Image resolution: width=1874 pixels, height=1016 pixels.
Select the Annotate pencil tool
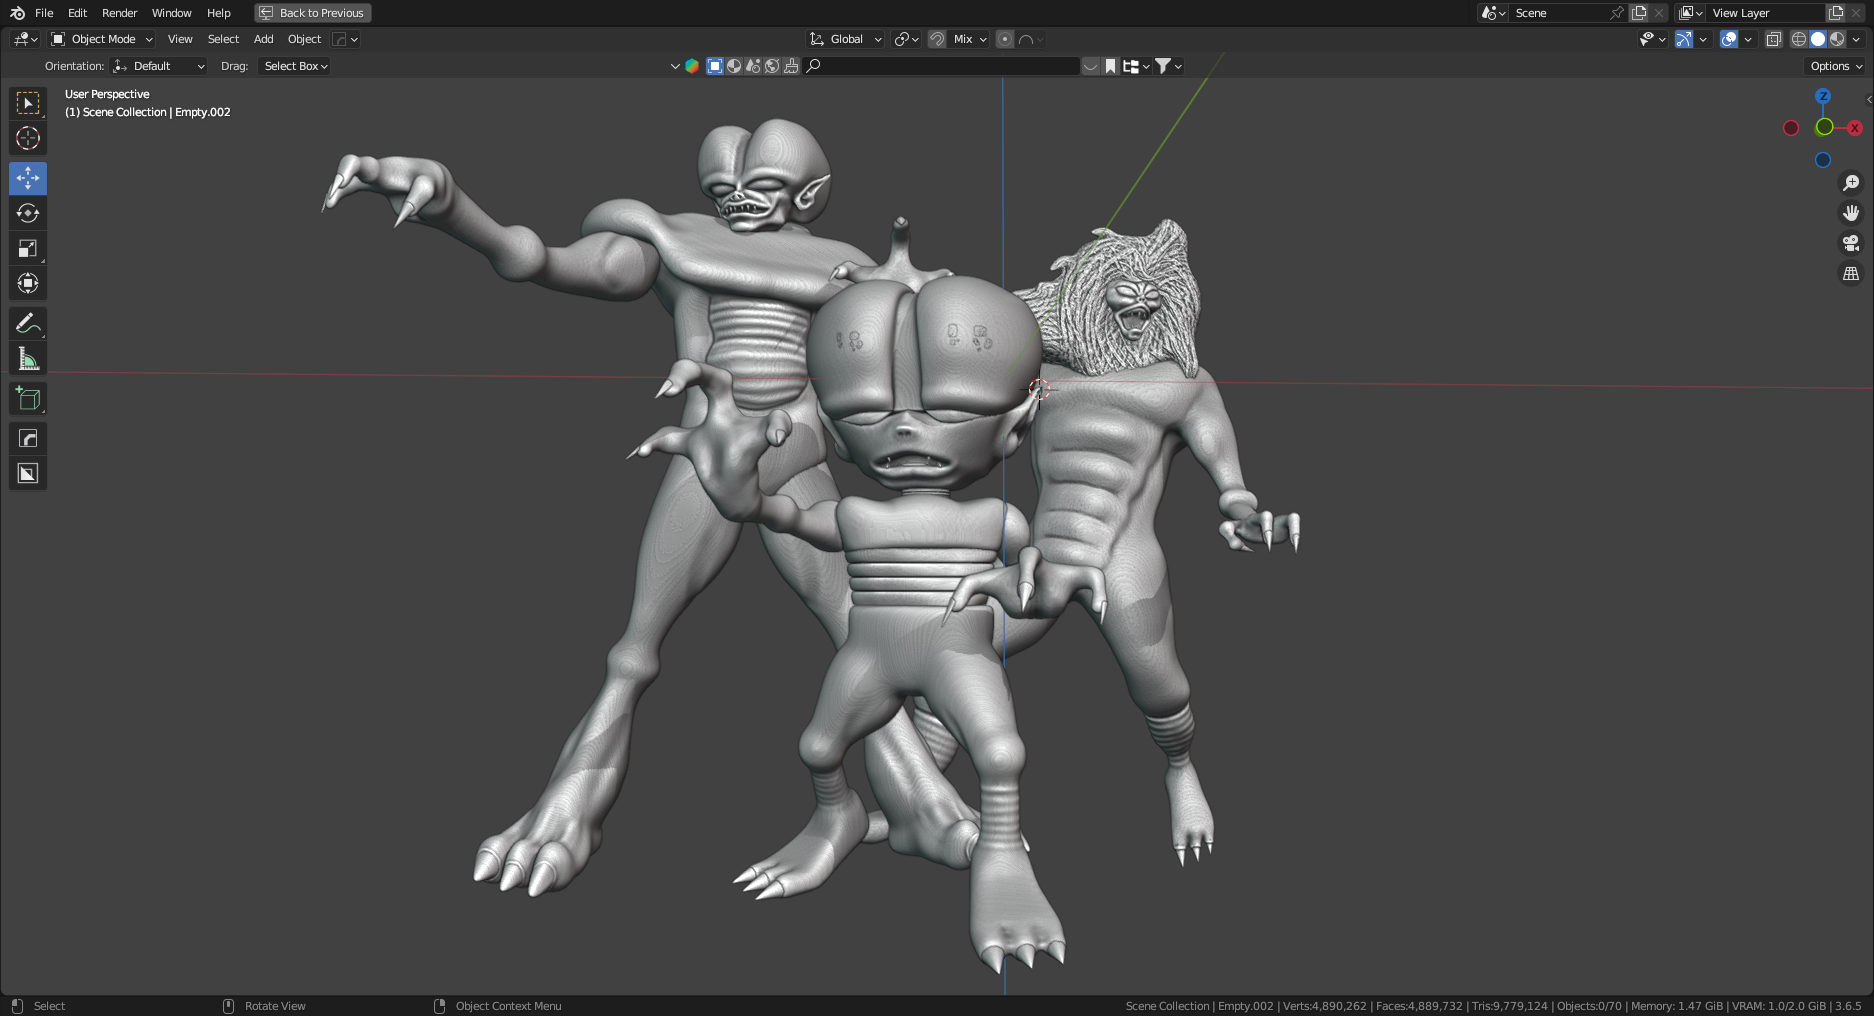click(x=28, y=323)
